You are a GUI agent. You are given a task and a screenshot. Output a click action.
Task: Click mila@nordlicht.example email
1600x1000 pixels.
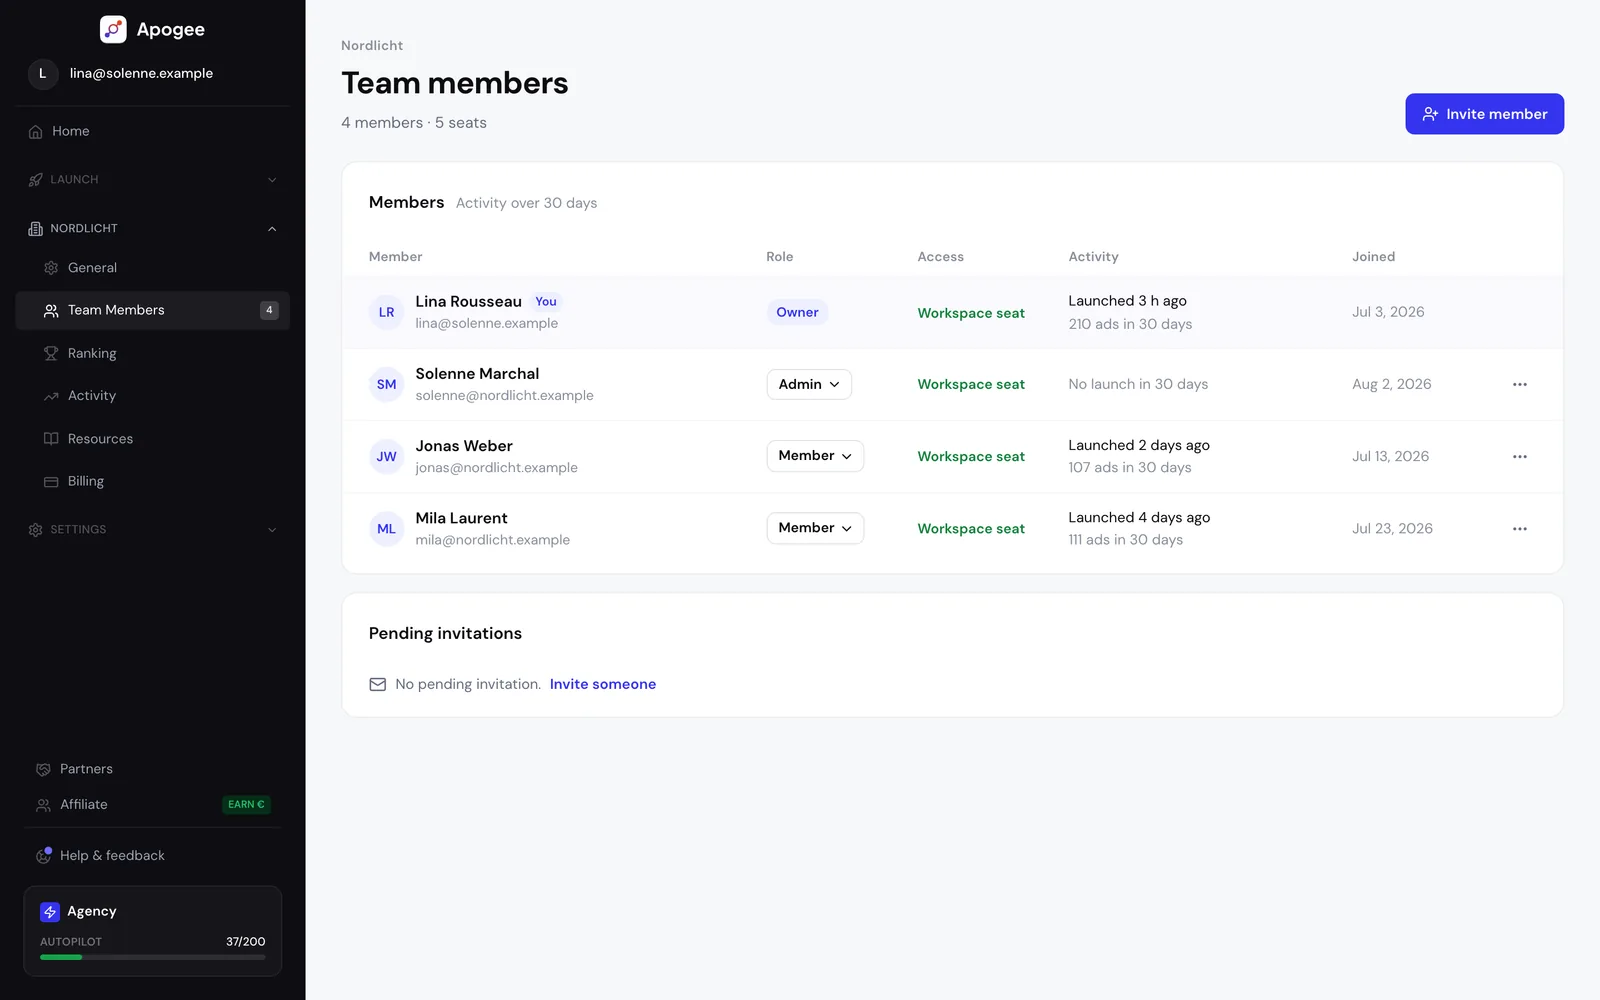[493, 540]
